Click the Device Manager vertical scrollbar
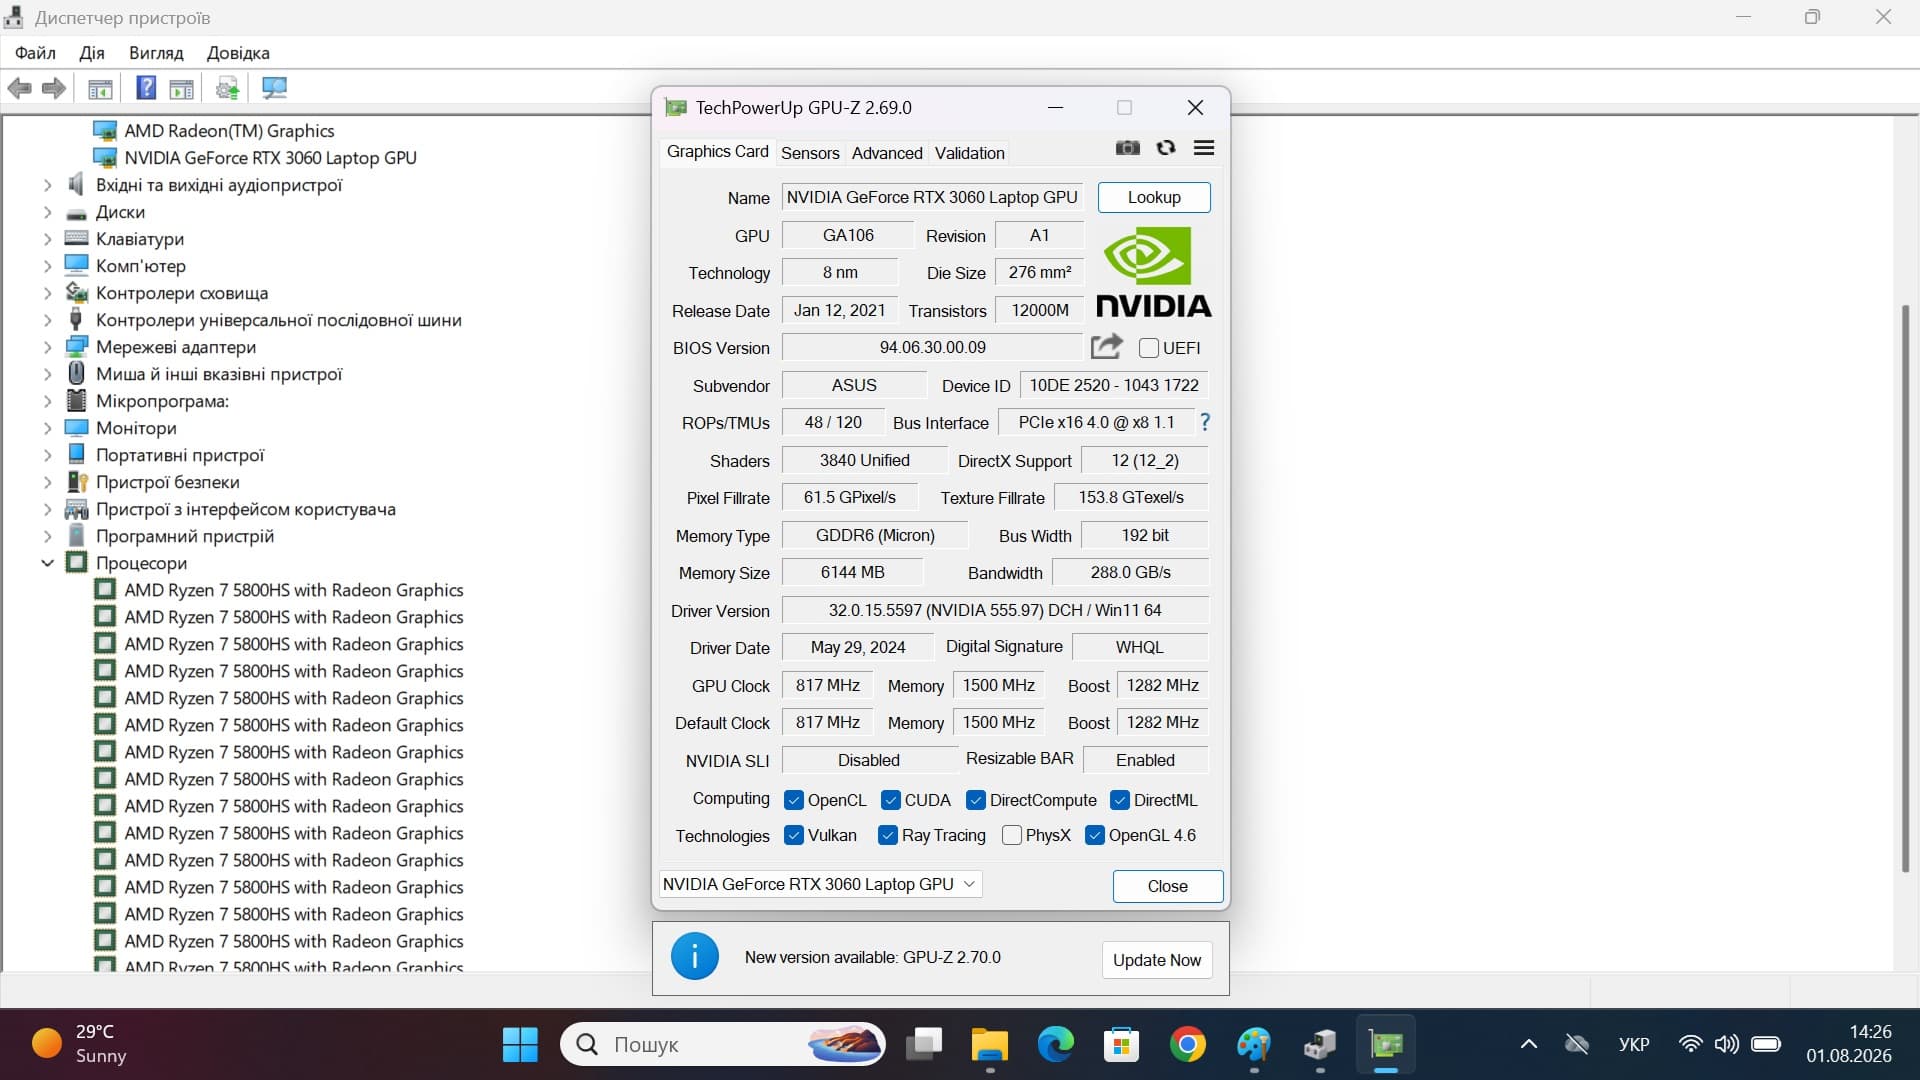The height and width of the screenshot is (1080, 1920). (1905, 588)
